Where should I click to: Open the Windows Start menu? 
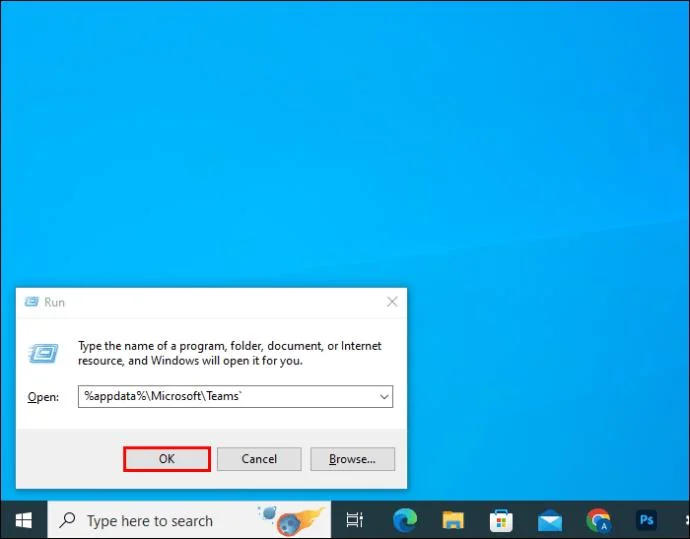point(23,520)
